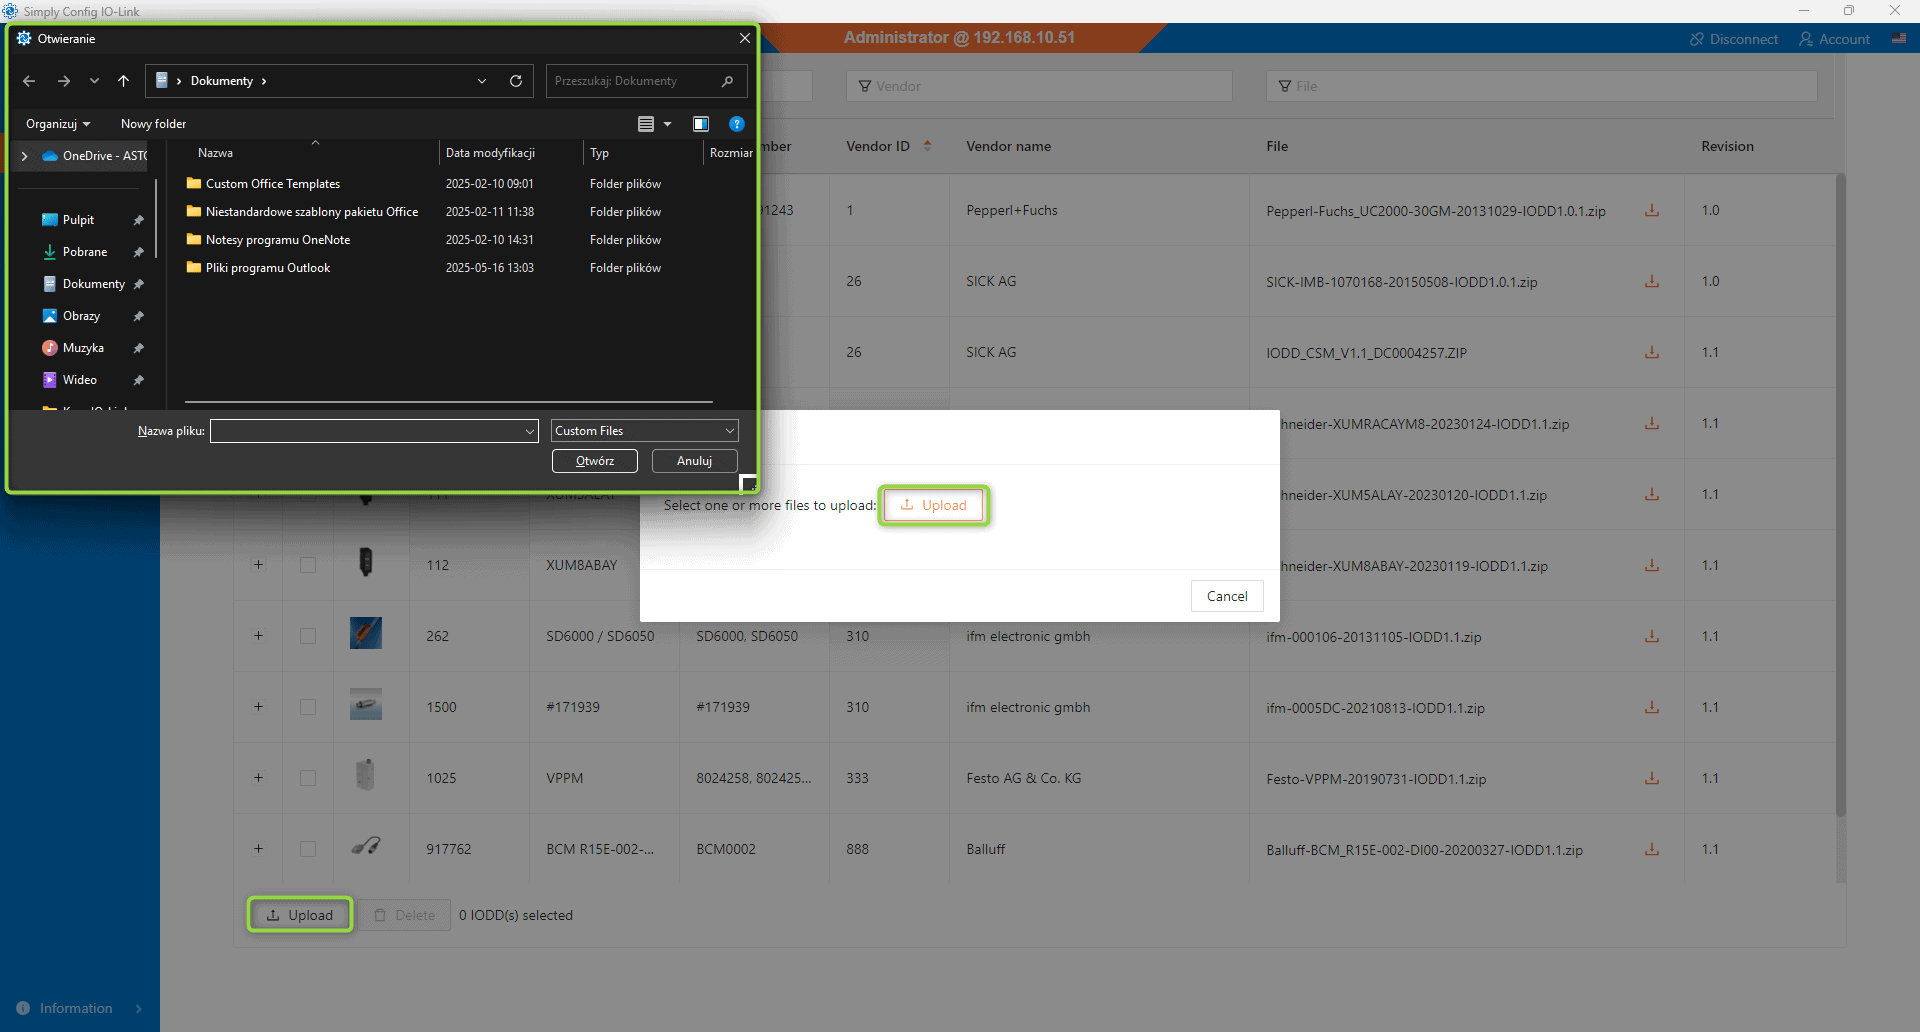
Task: Open the file dialog help icon
Action: 737,124
